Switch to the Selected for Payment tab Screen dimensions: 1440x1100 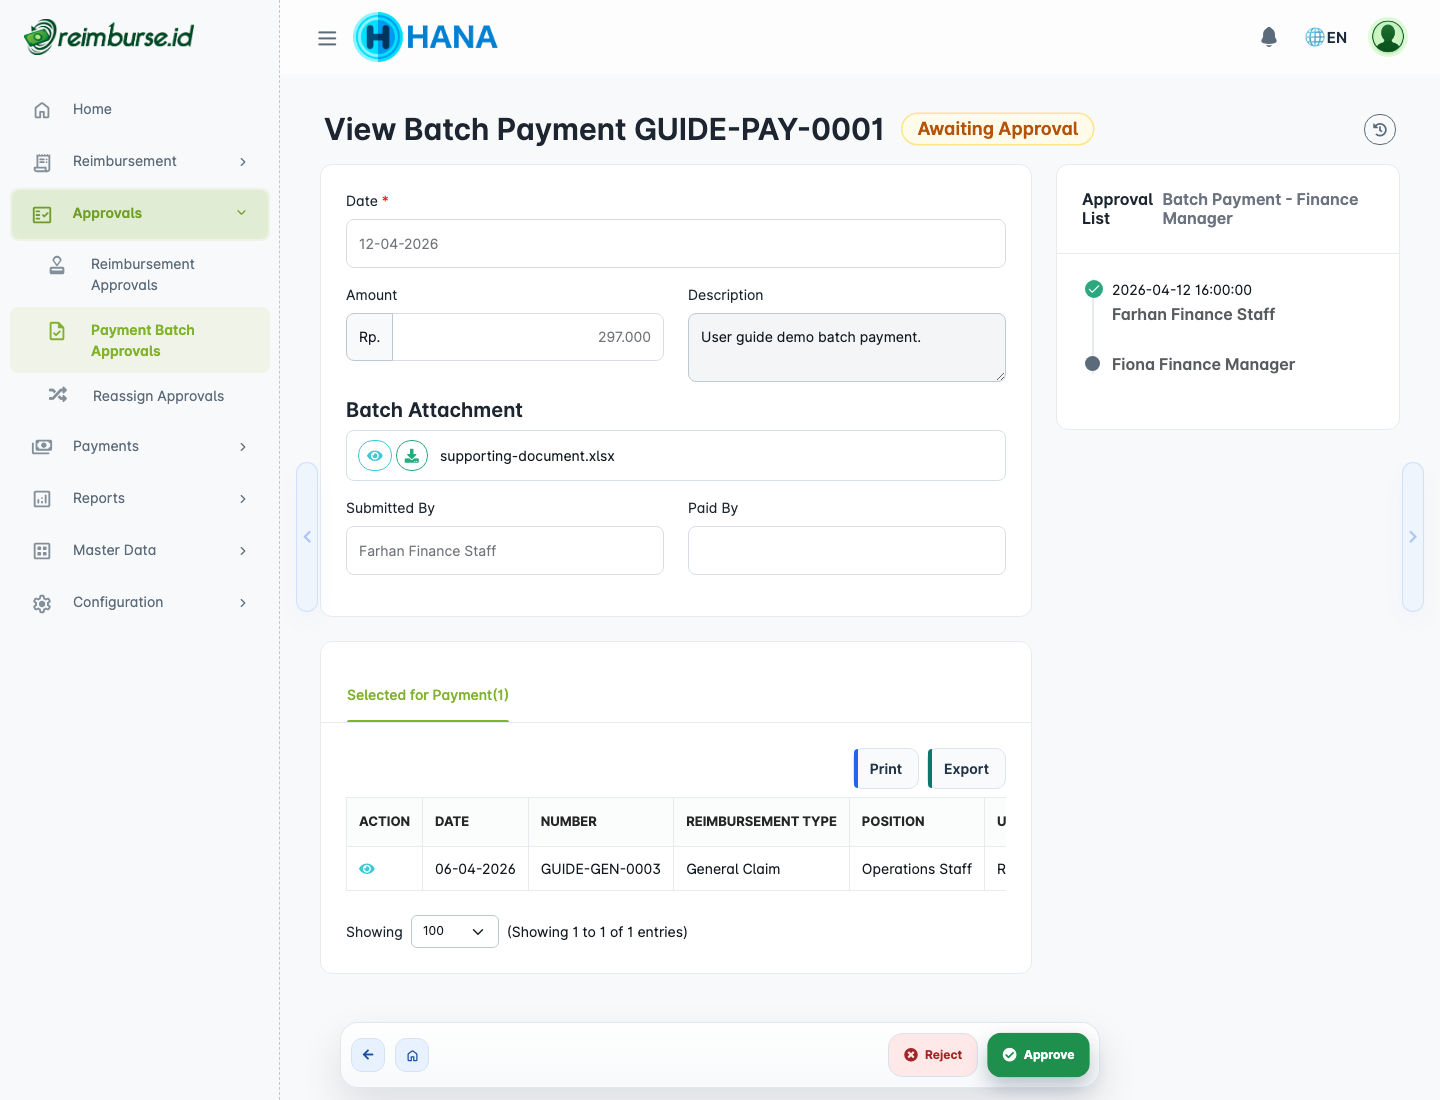[427, 694]
